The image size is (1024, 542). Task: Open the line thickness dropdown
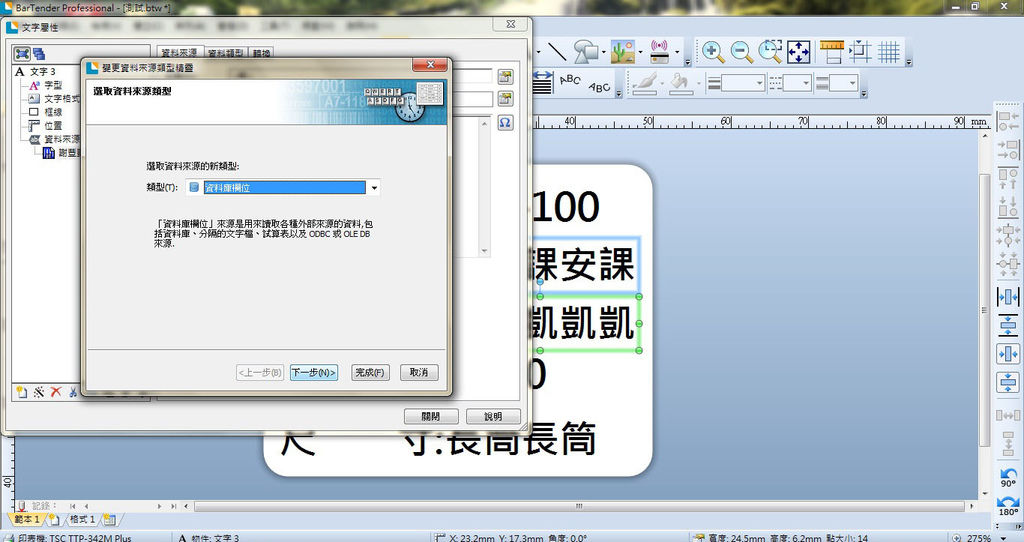click(x=760, y=83)
